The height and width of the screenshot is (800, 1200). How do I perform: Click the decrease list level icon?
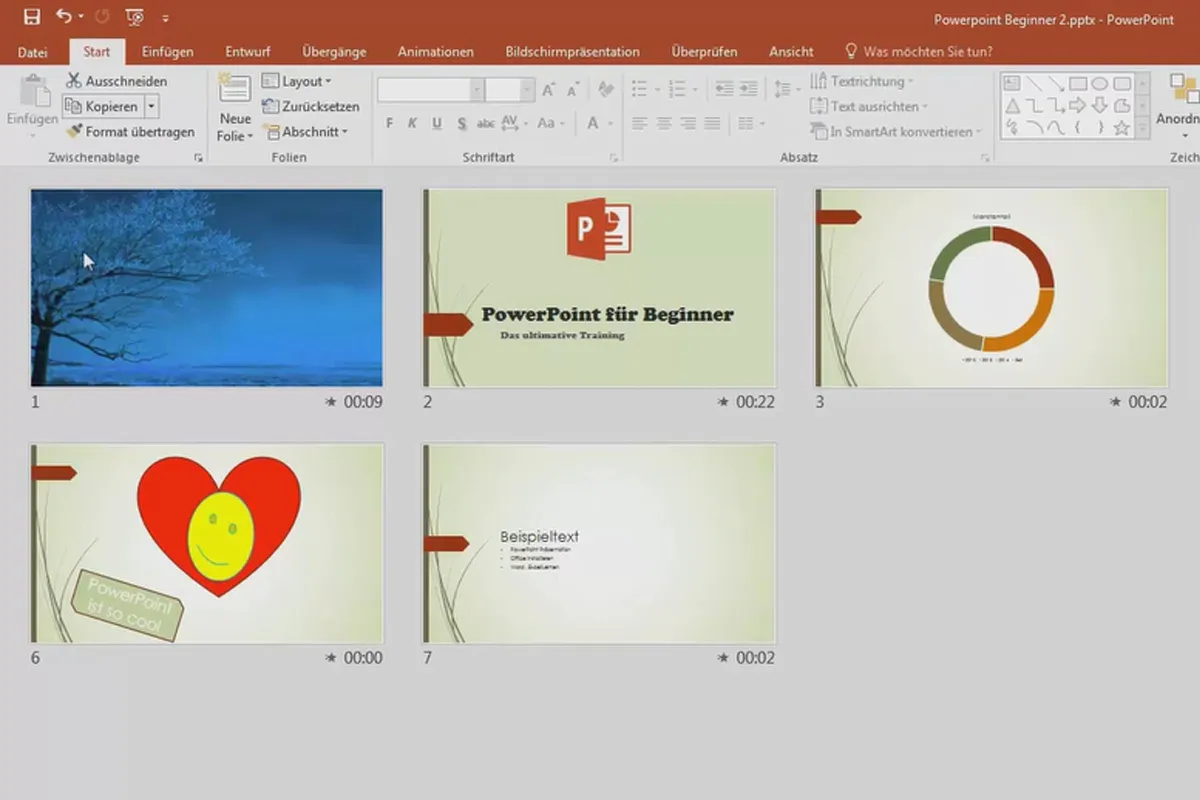(724, 90)
